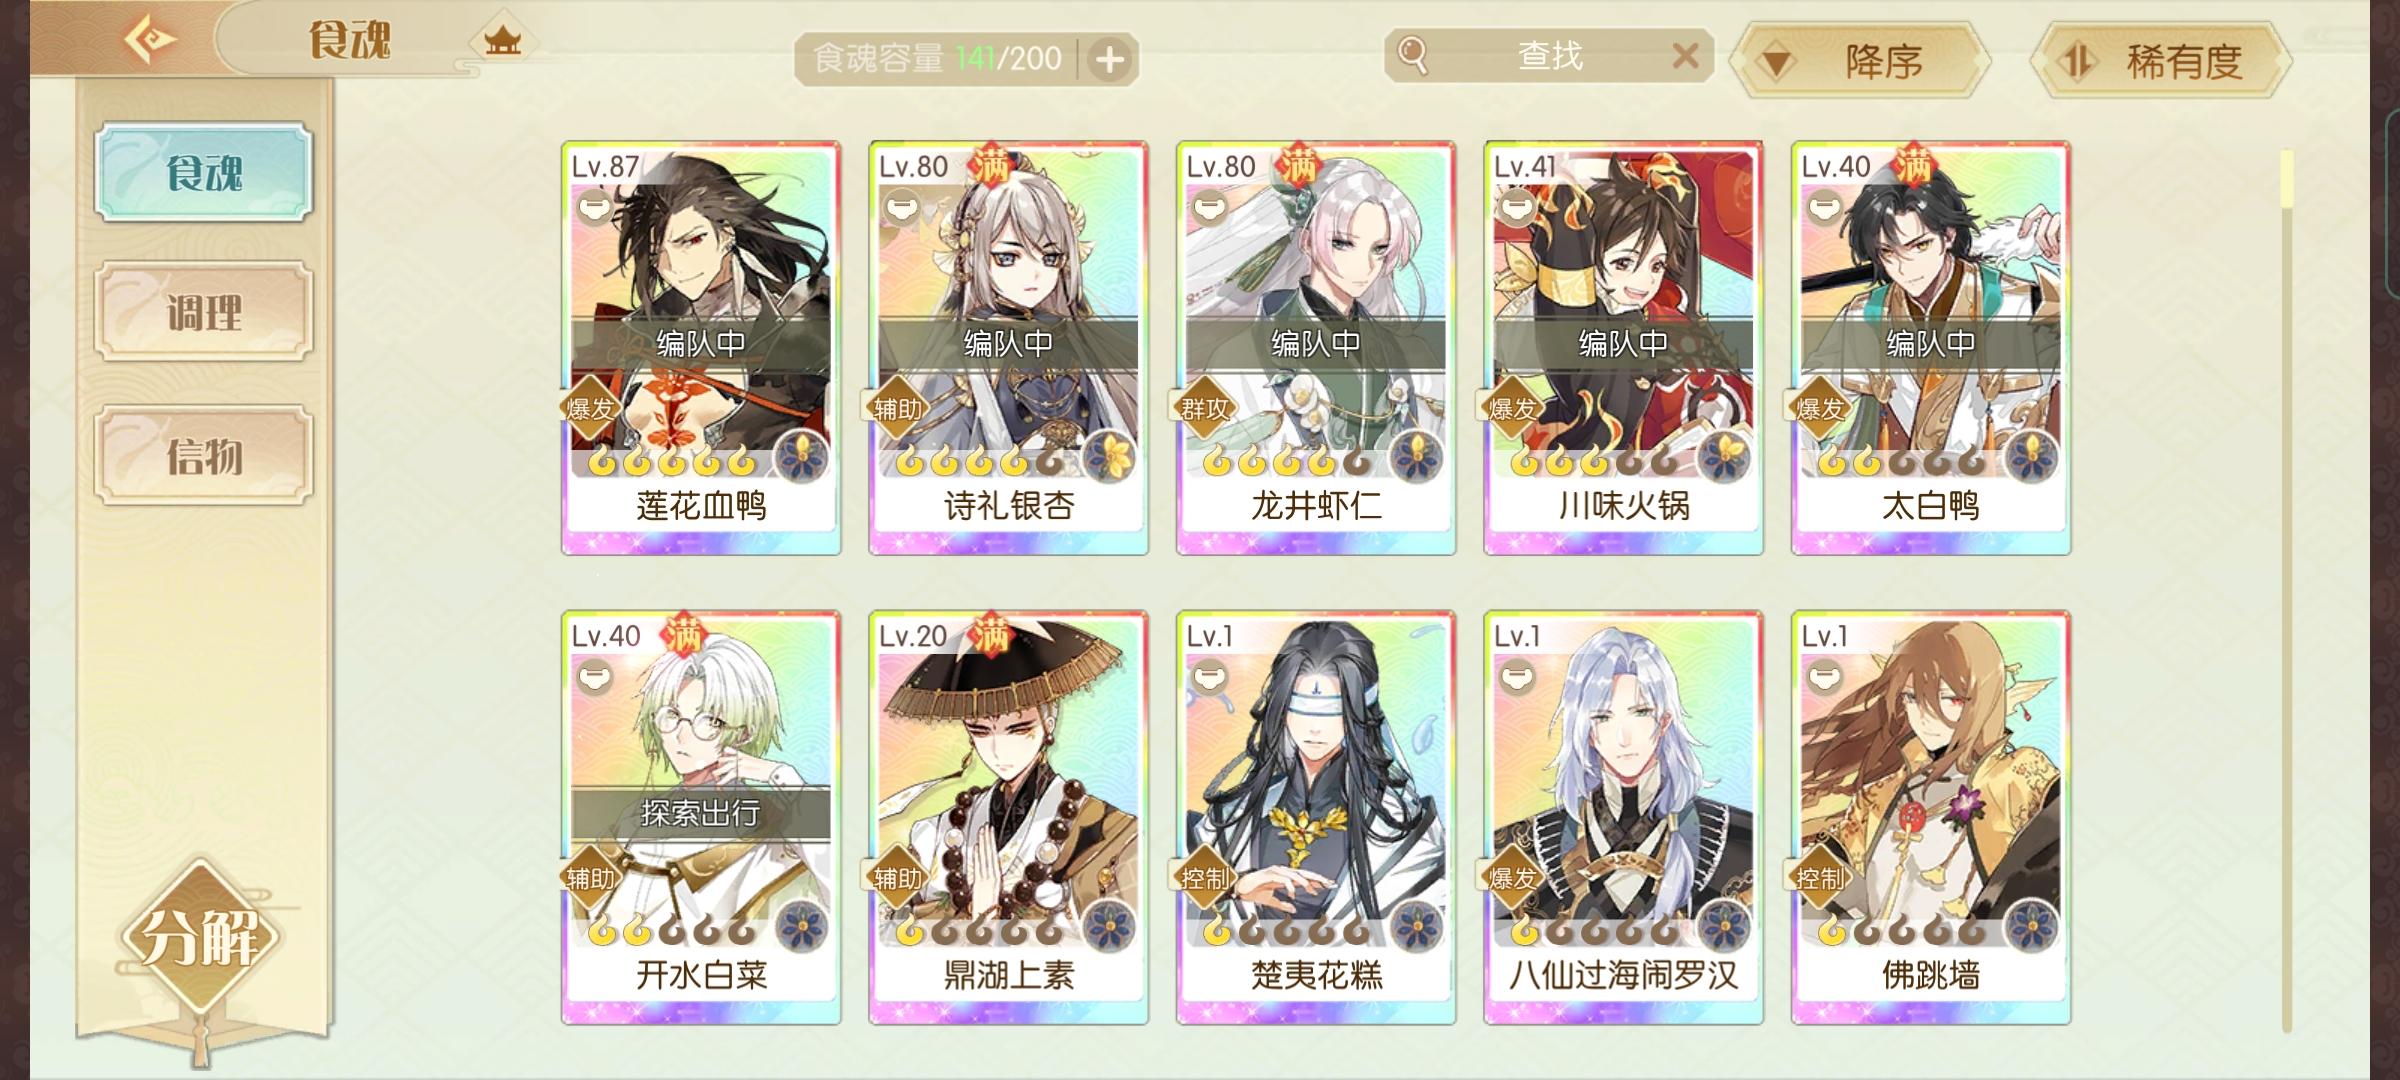2400x1080 pixels.
Task: Switch to the 调理 tab
Action: click(204, 312)
